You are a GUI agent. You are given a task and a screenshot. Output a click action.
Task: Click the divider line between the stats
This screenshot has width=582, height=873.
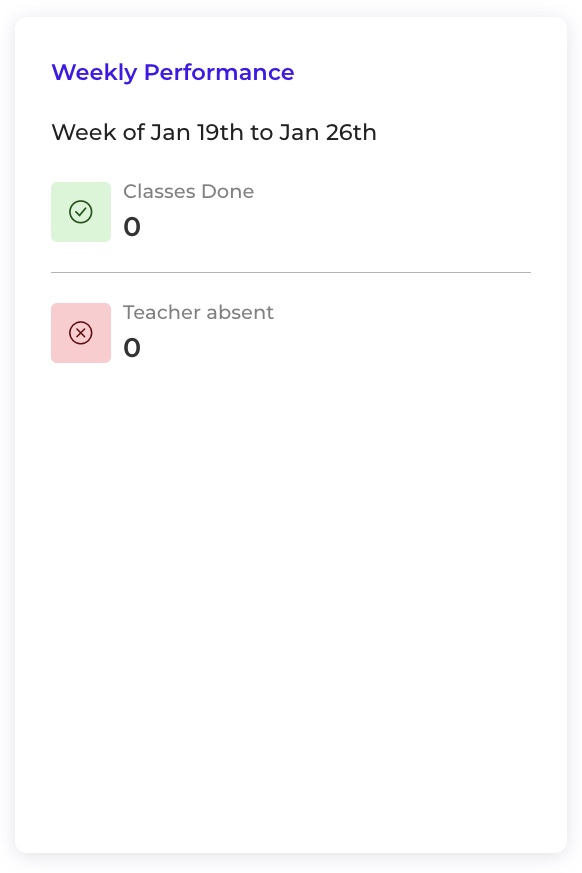291,272
